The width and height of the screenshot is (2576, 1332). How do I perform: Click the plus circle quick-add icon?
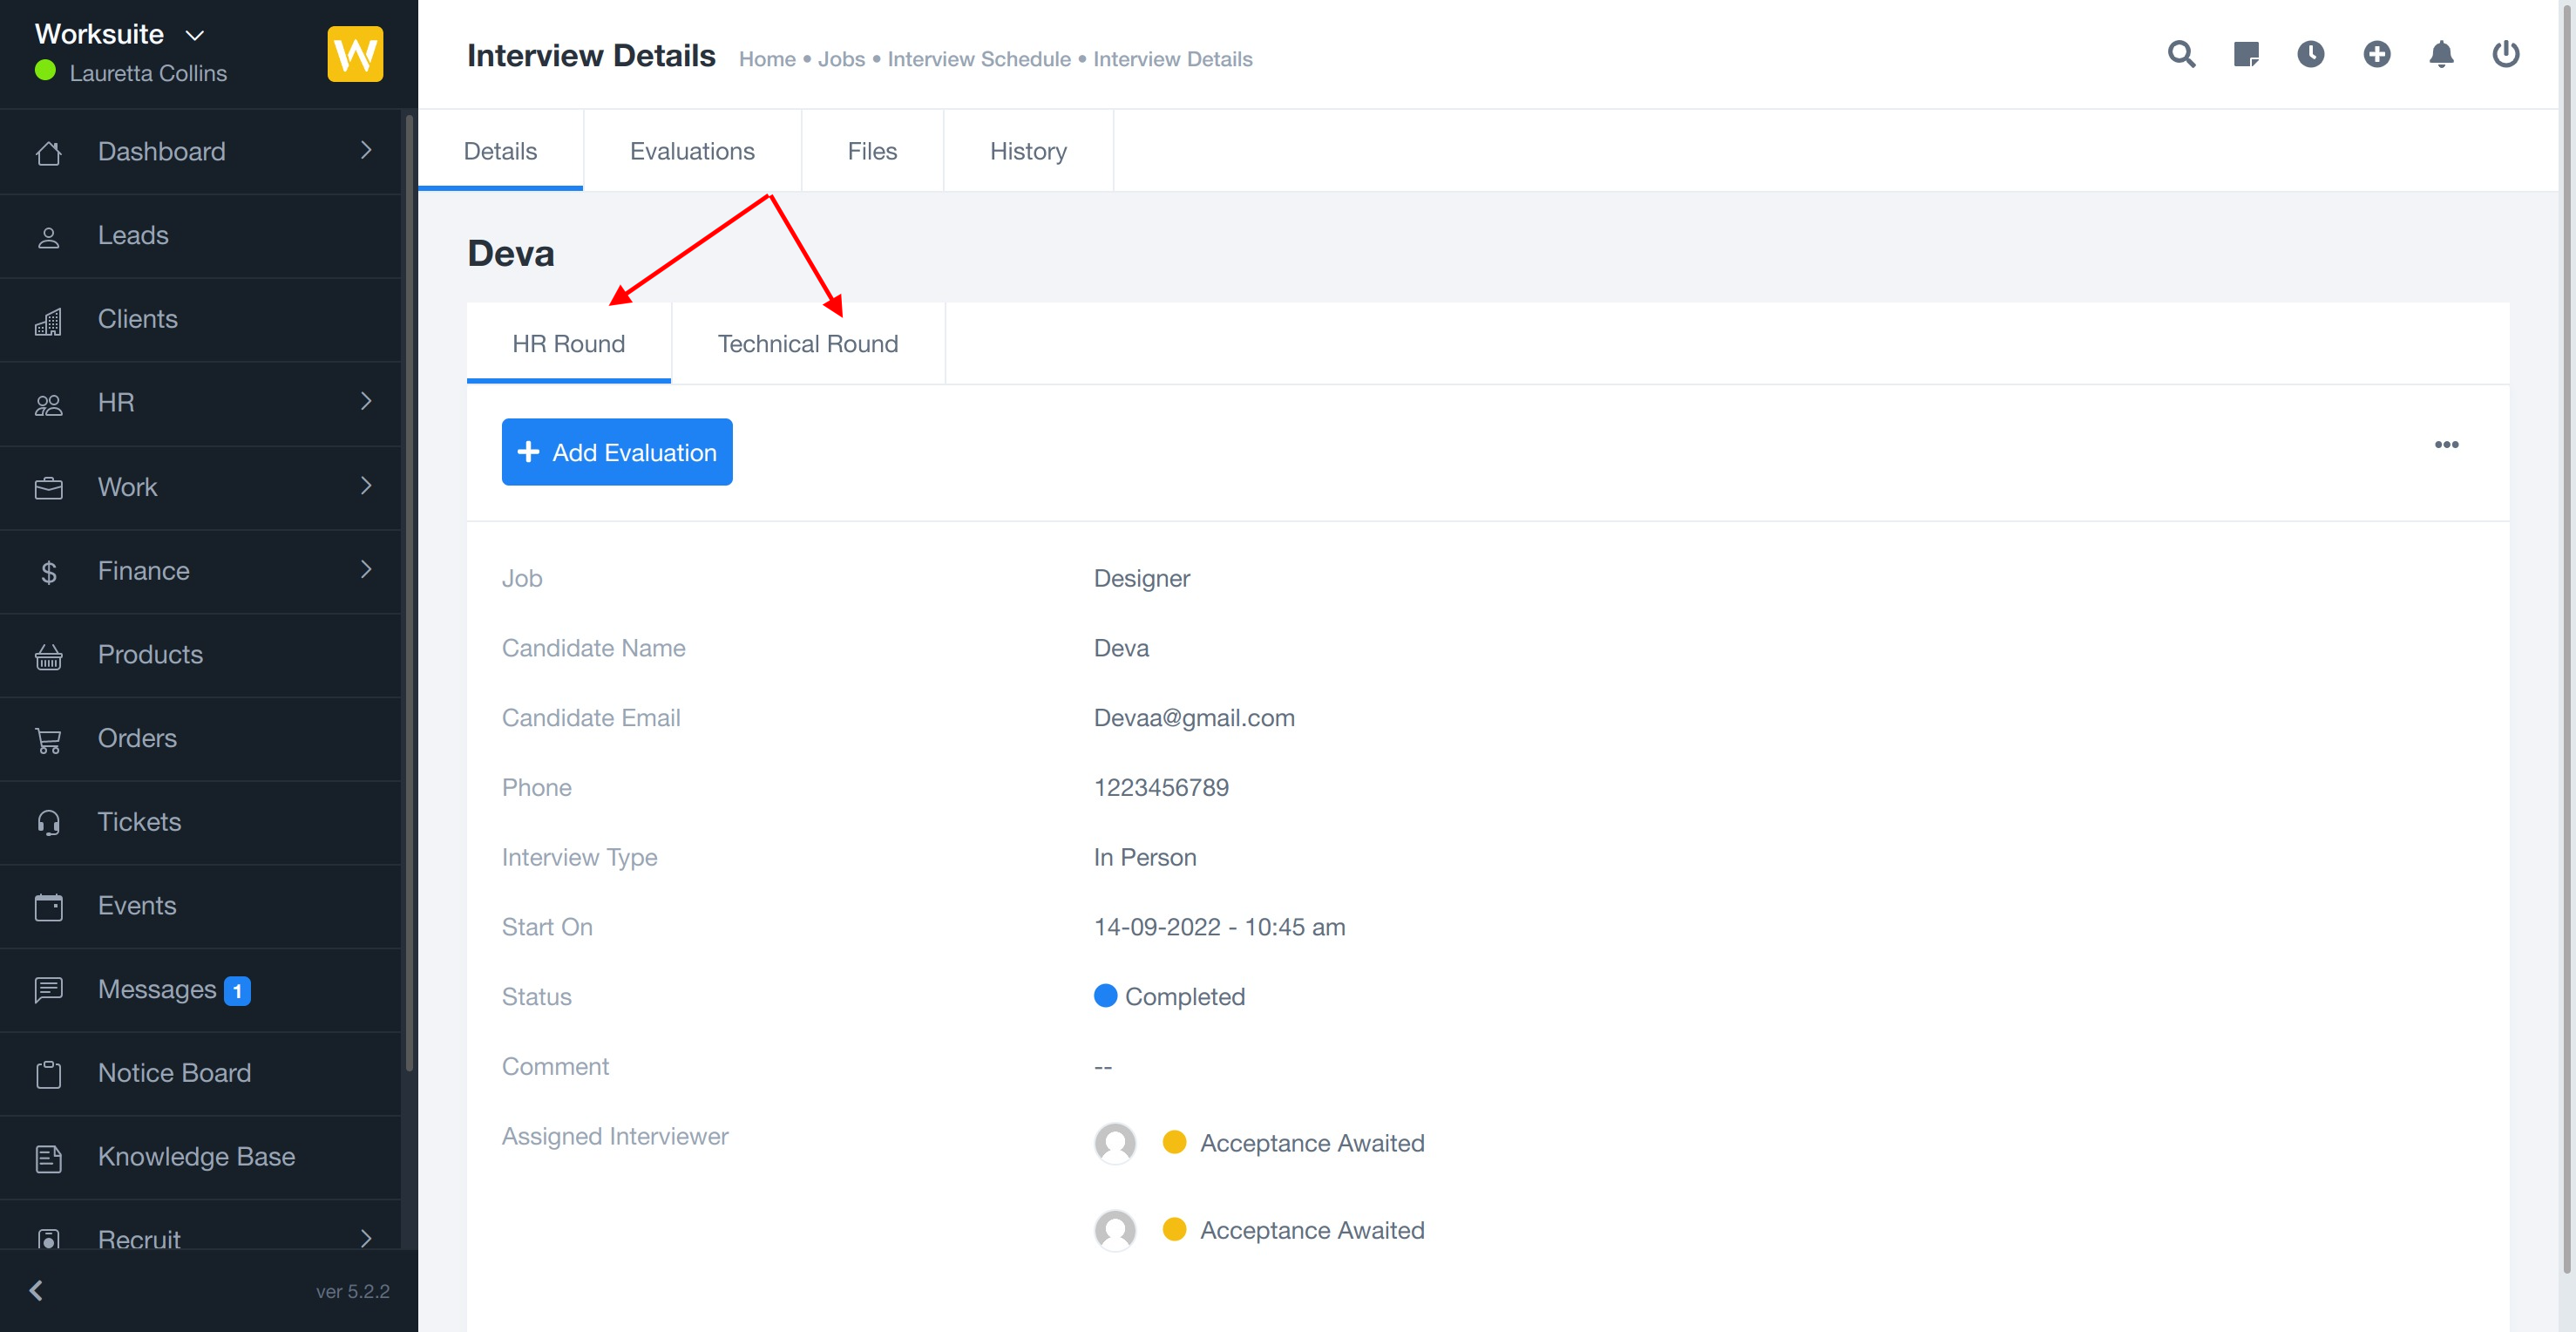click(2376, 54)
